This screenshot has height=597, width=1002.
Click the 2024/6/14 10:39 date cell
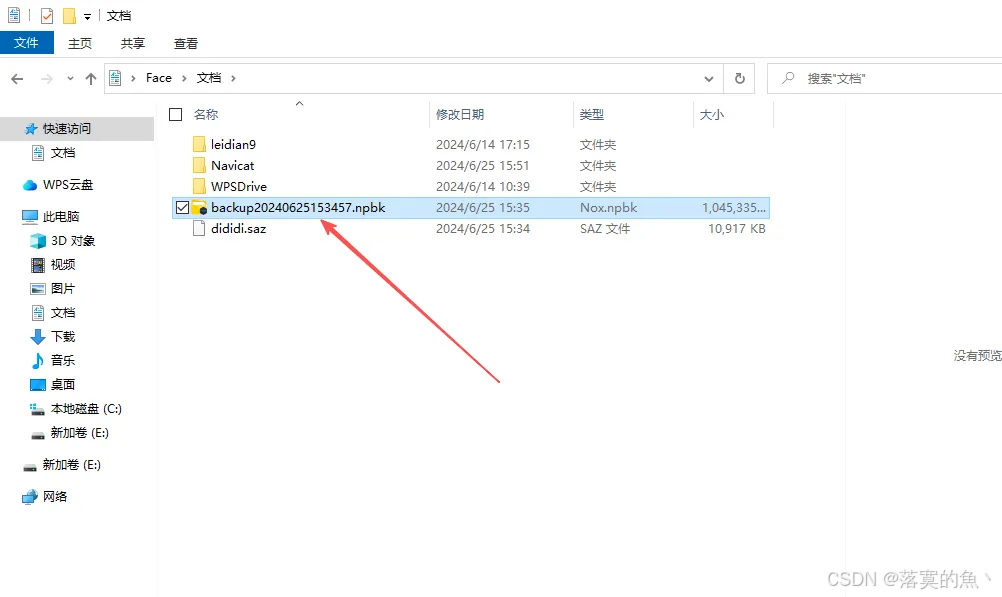pos(482,187)
